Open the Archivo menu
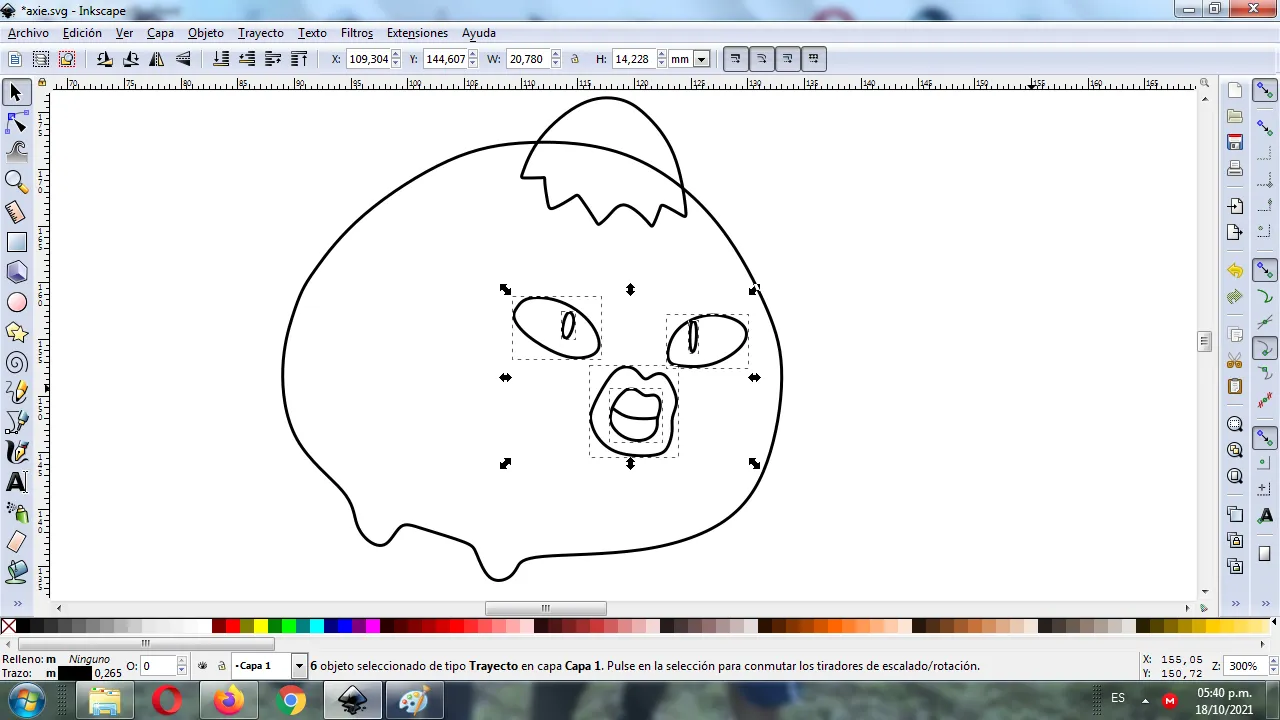The width and height of the screenshot is (1280, 720). coord(28,33)
